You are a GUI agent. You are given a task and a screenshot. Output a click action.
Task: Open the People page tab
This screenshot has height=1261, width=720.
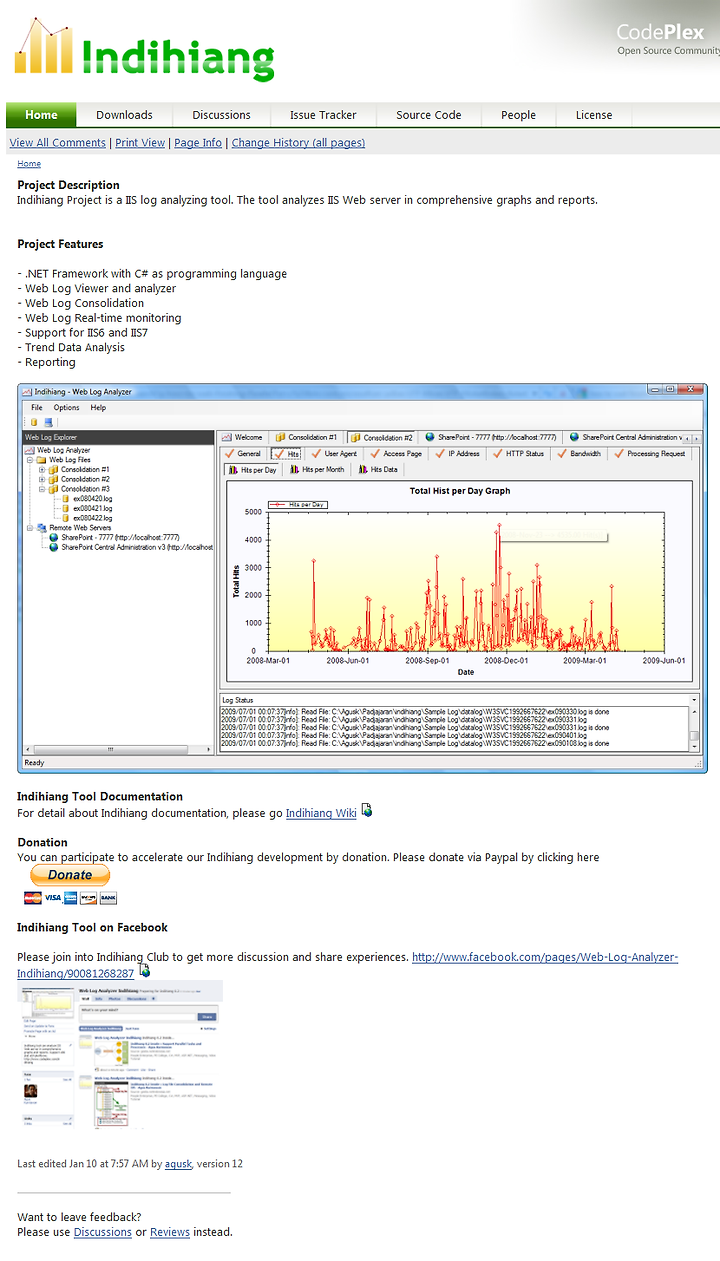click(x=518, y=115)
